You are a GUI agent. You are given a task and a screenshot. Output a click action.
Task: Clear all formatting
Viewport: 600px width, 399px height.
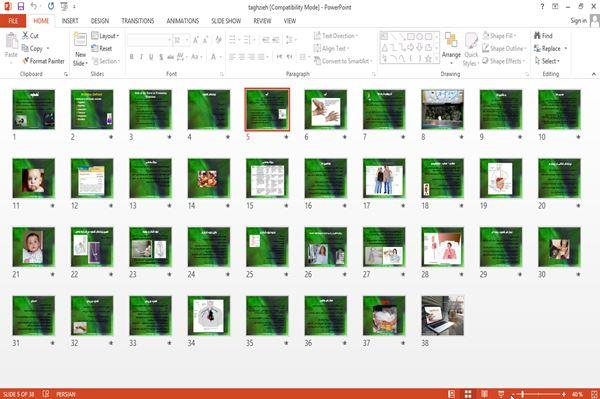click(218, 40)
